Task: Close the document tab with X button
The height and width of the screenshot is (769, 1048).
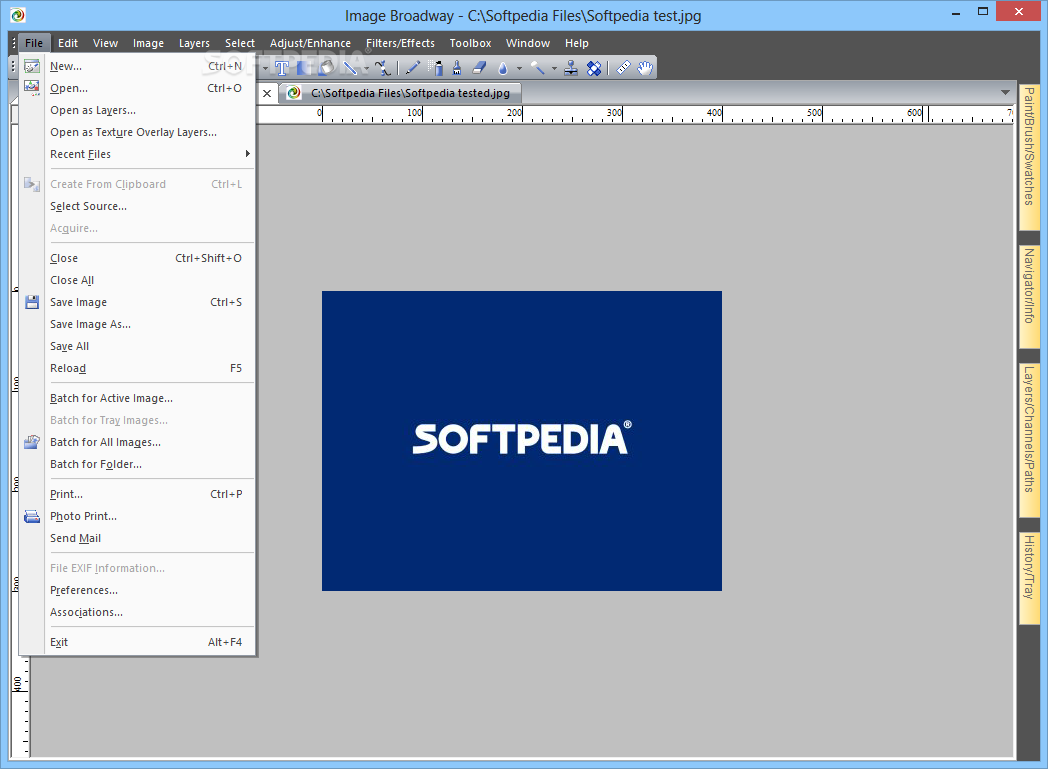Action: (267, 93)
